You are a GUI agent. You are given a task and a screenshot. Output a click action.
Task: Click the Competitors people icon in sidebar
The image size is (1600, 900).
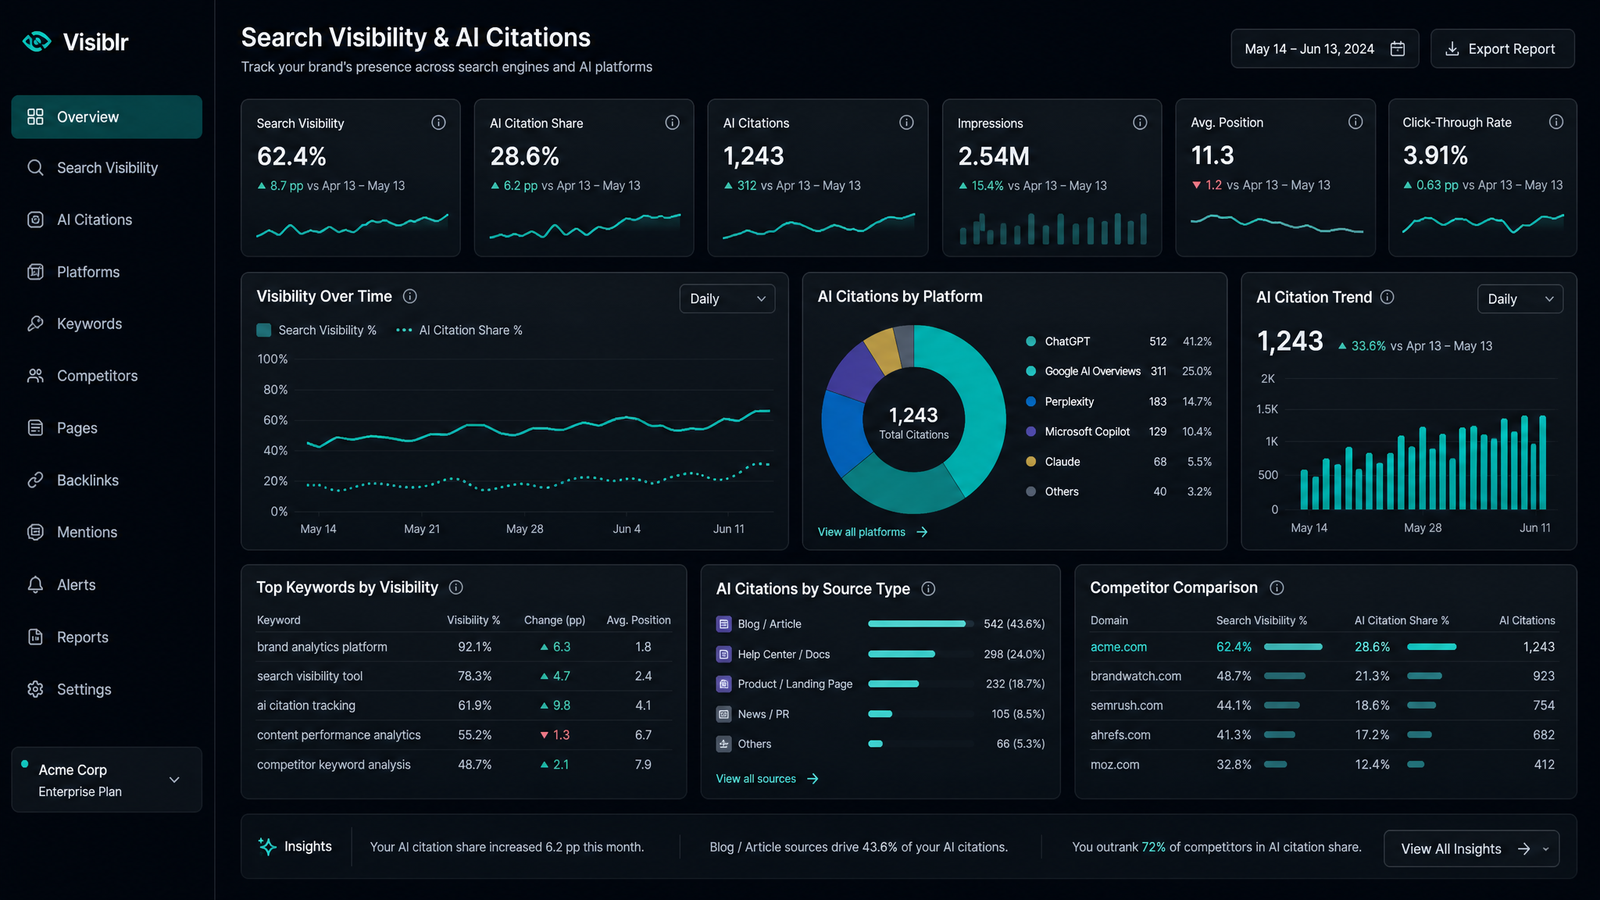coord(35,376)
